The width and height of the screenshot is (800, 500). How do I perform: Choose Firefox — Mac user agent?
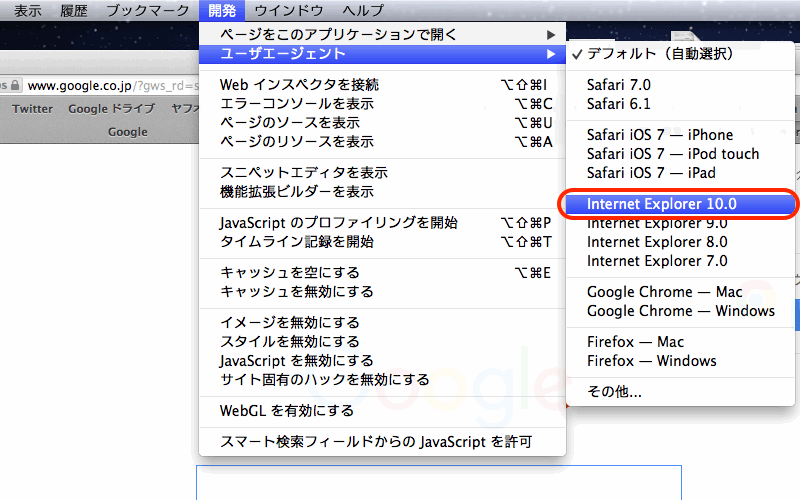pos(635,342)
